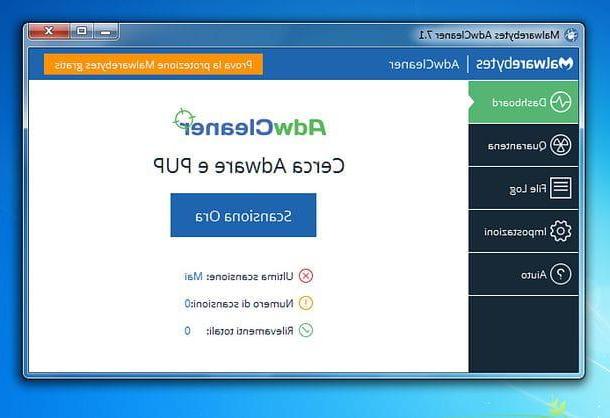This screenshot has height=418, width=610.
Task: Click the Malwarebytes AdwCleaner 7.1 window title
Action: point(489,35)
